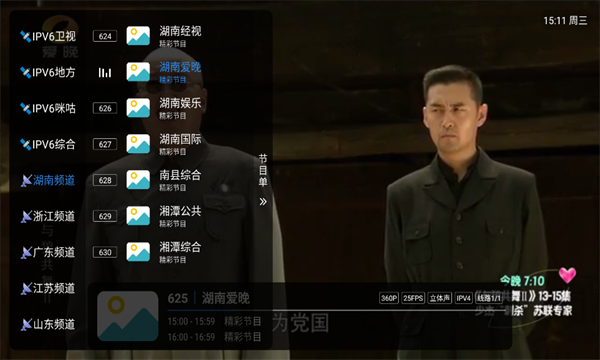Click dish antenna icon beside 湖南频道
The image size is (600, 360).
tap(26, 181)
